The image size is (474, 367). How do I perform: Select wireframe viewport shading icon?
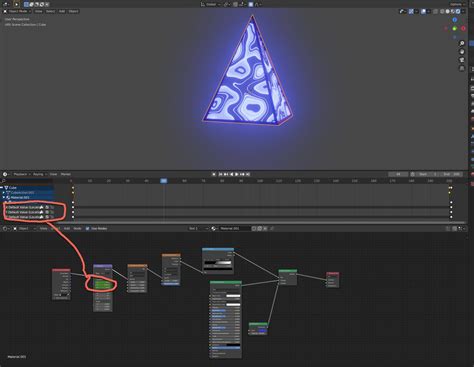(442, 11)
